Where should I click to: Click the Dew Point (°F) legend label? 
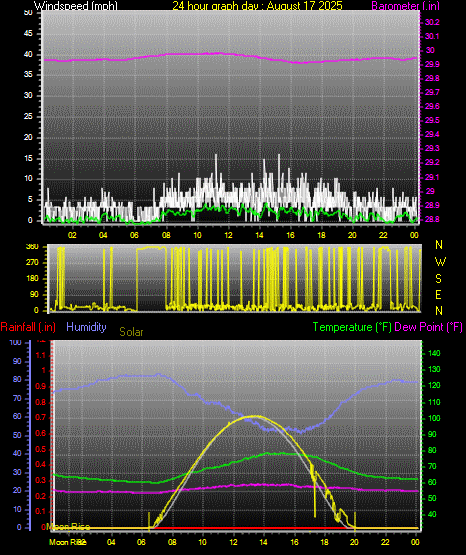(x=428, y=327)
